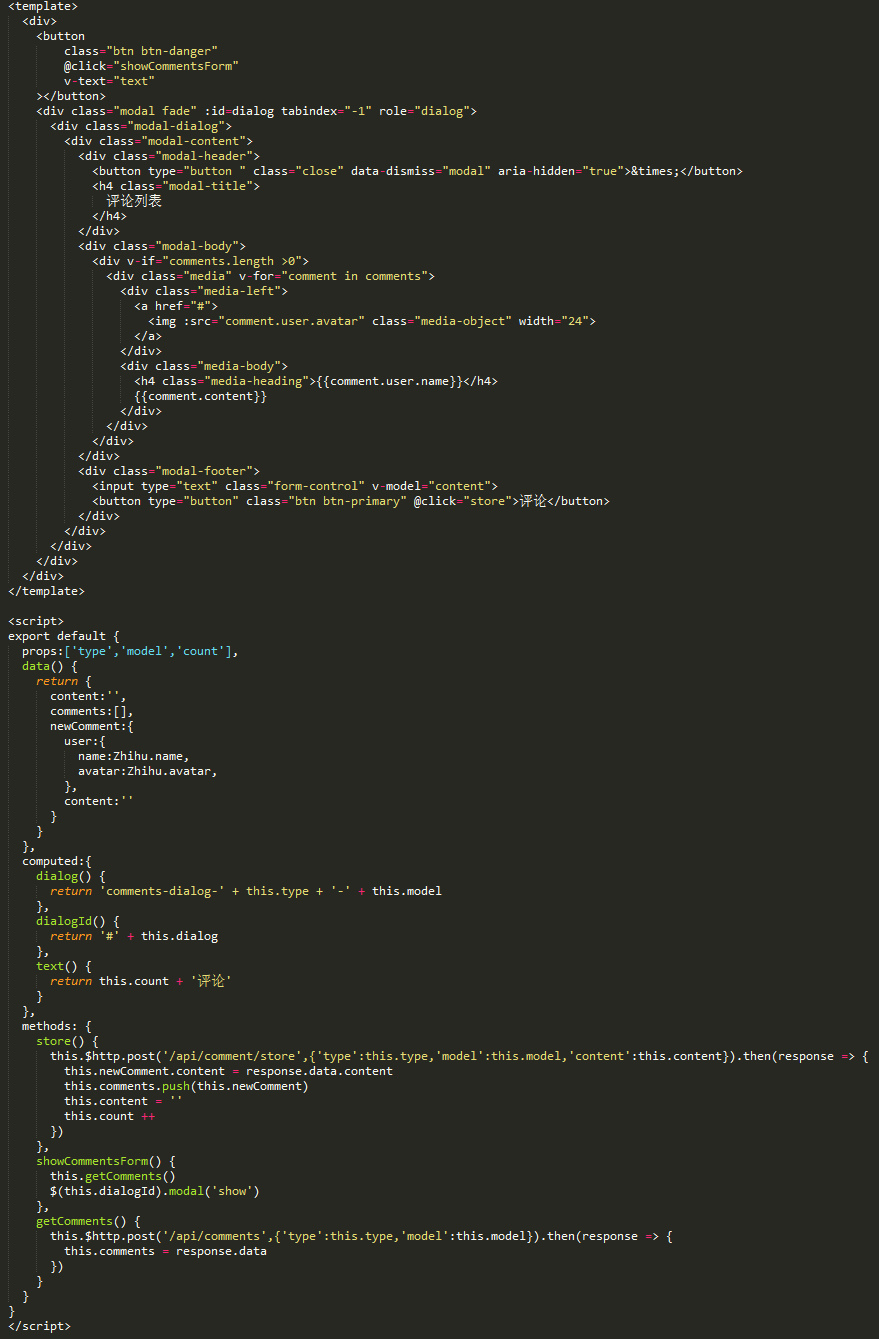Click the <div class="modal-header"> line
879x1339 pixels.
[169, 156]
